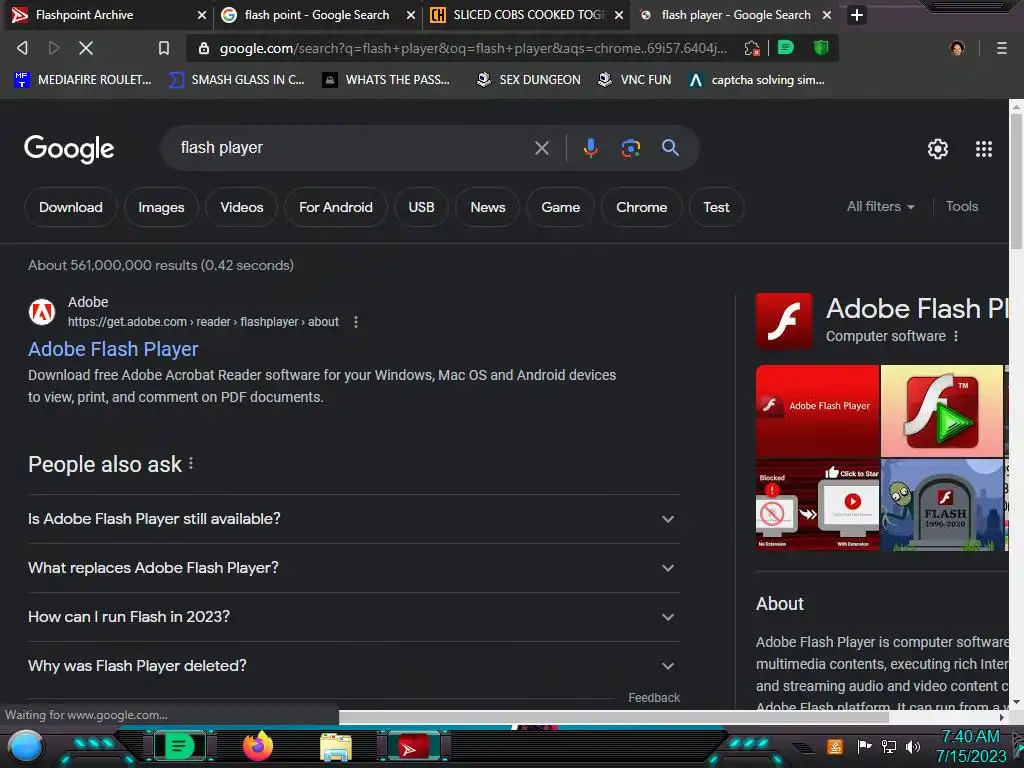Viewport: 1024px width, 768px height.
Task: Bookmark this page icon
Action: 164,48
